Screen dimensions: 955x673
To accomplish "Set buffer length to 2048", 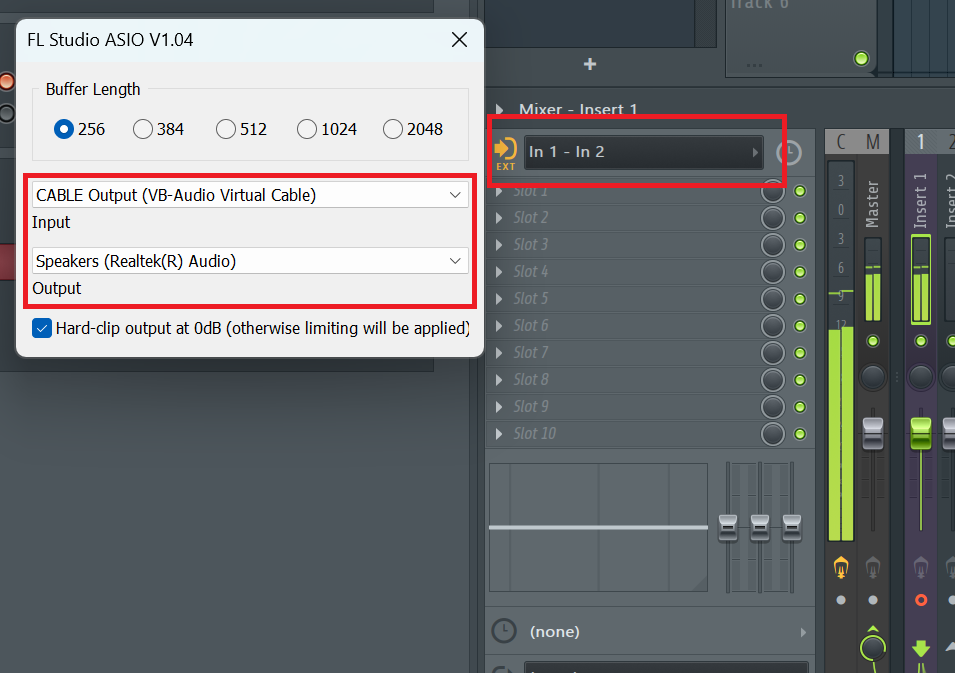I will tap(393, 129).
